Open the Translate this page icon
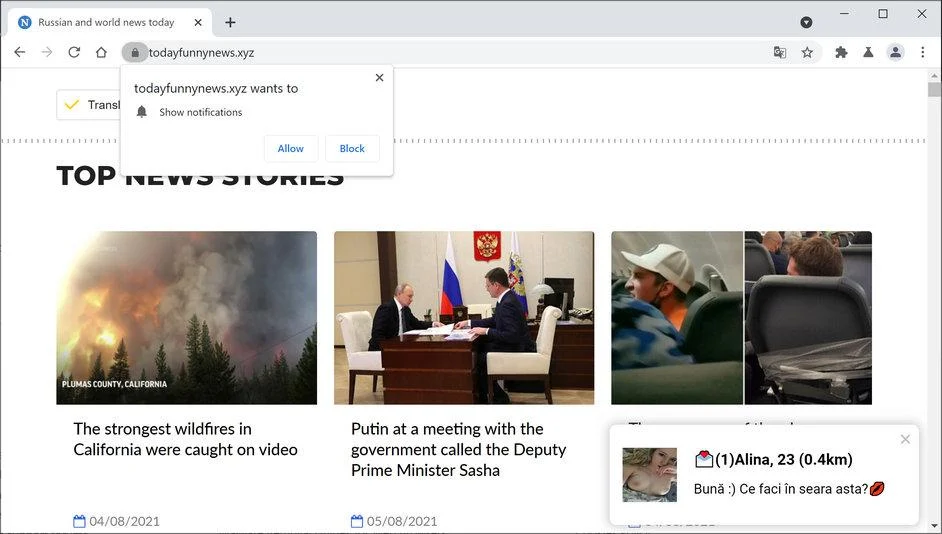Viewport: 942px width, 534px height. click(x=780, y=52)
